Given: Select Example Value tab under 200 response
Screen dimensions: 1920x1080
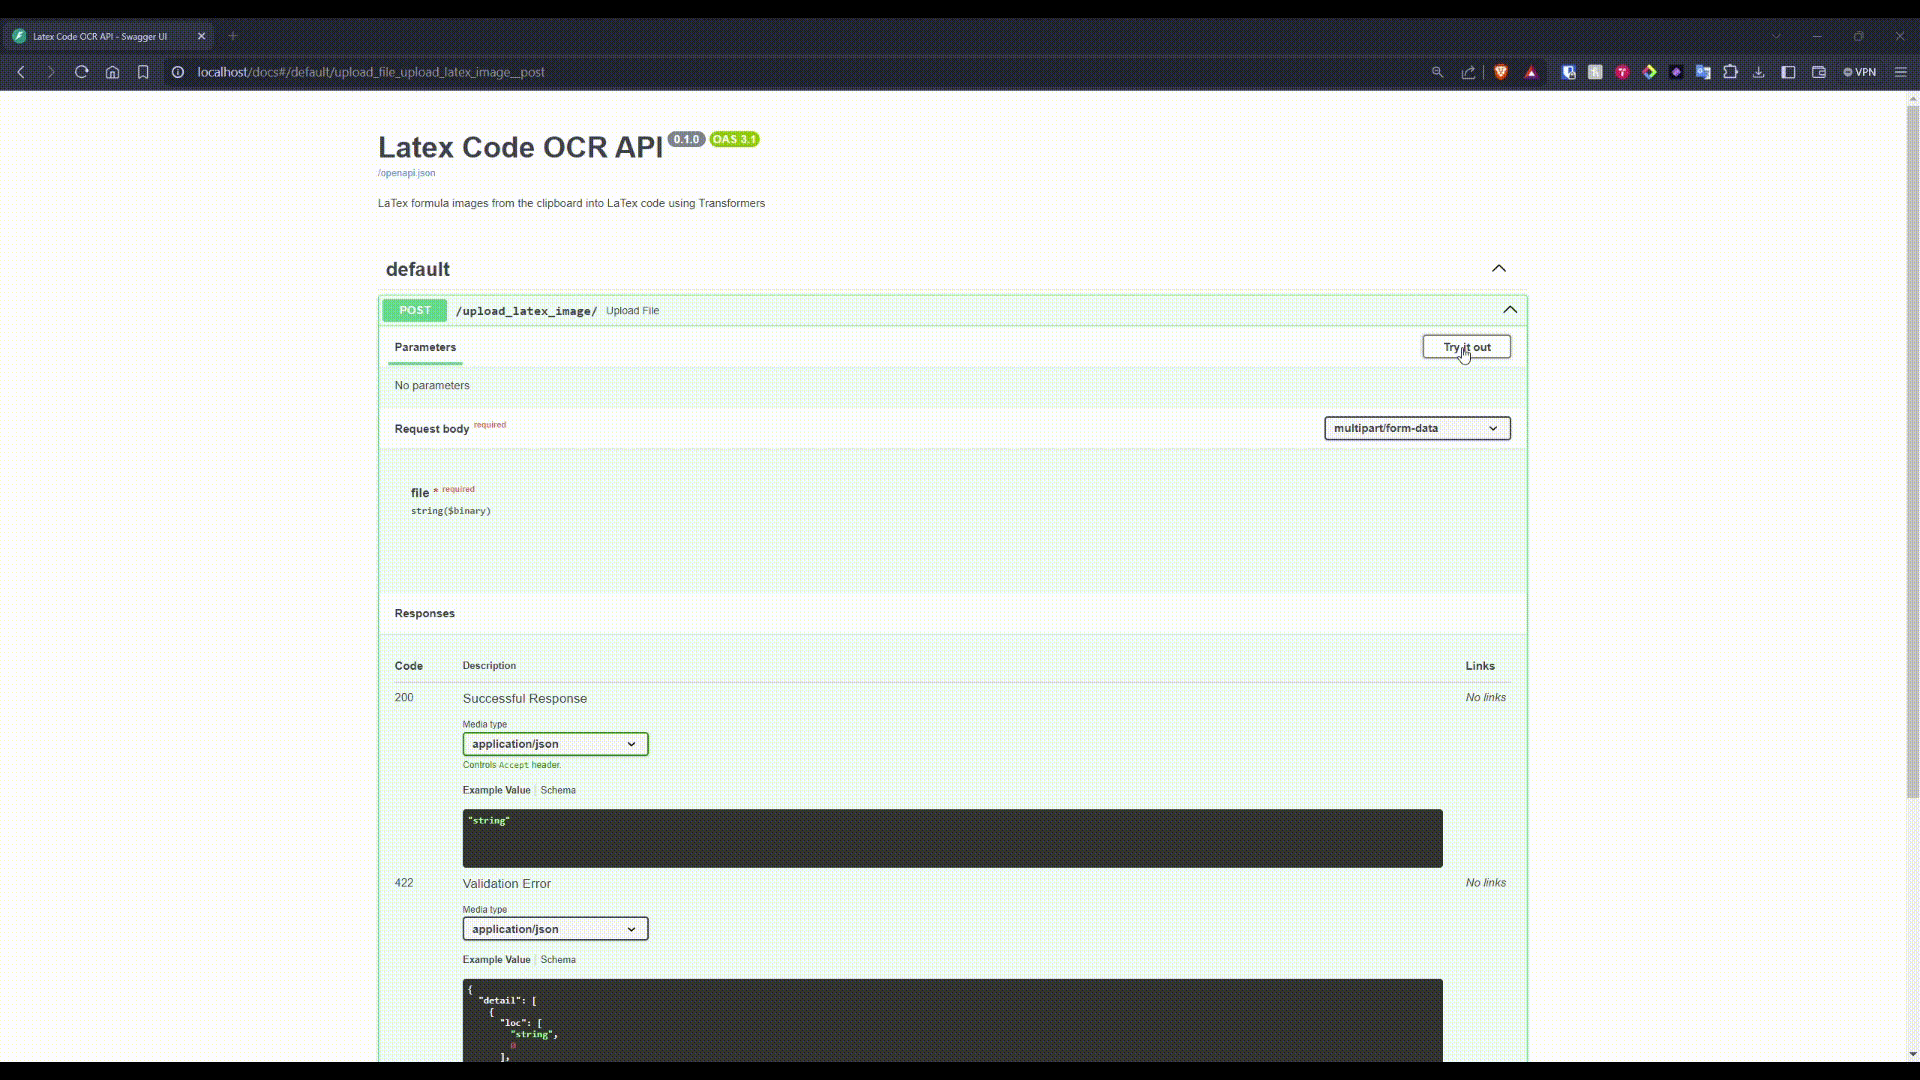Looking at the screenshot, I should (496, 790).
